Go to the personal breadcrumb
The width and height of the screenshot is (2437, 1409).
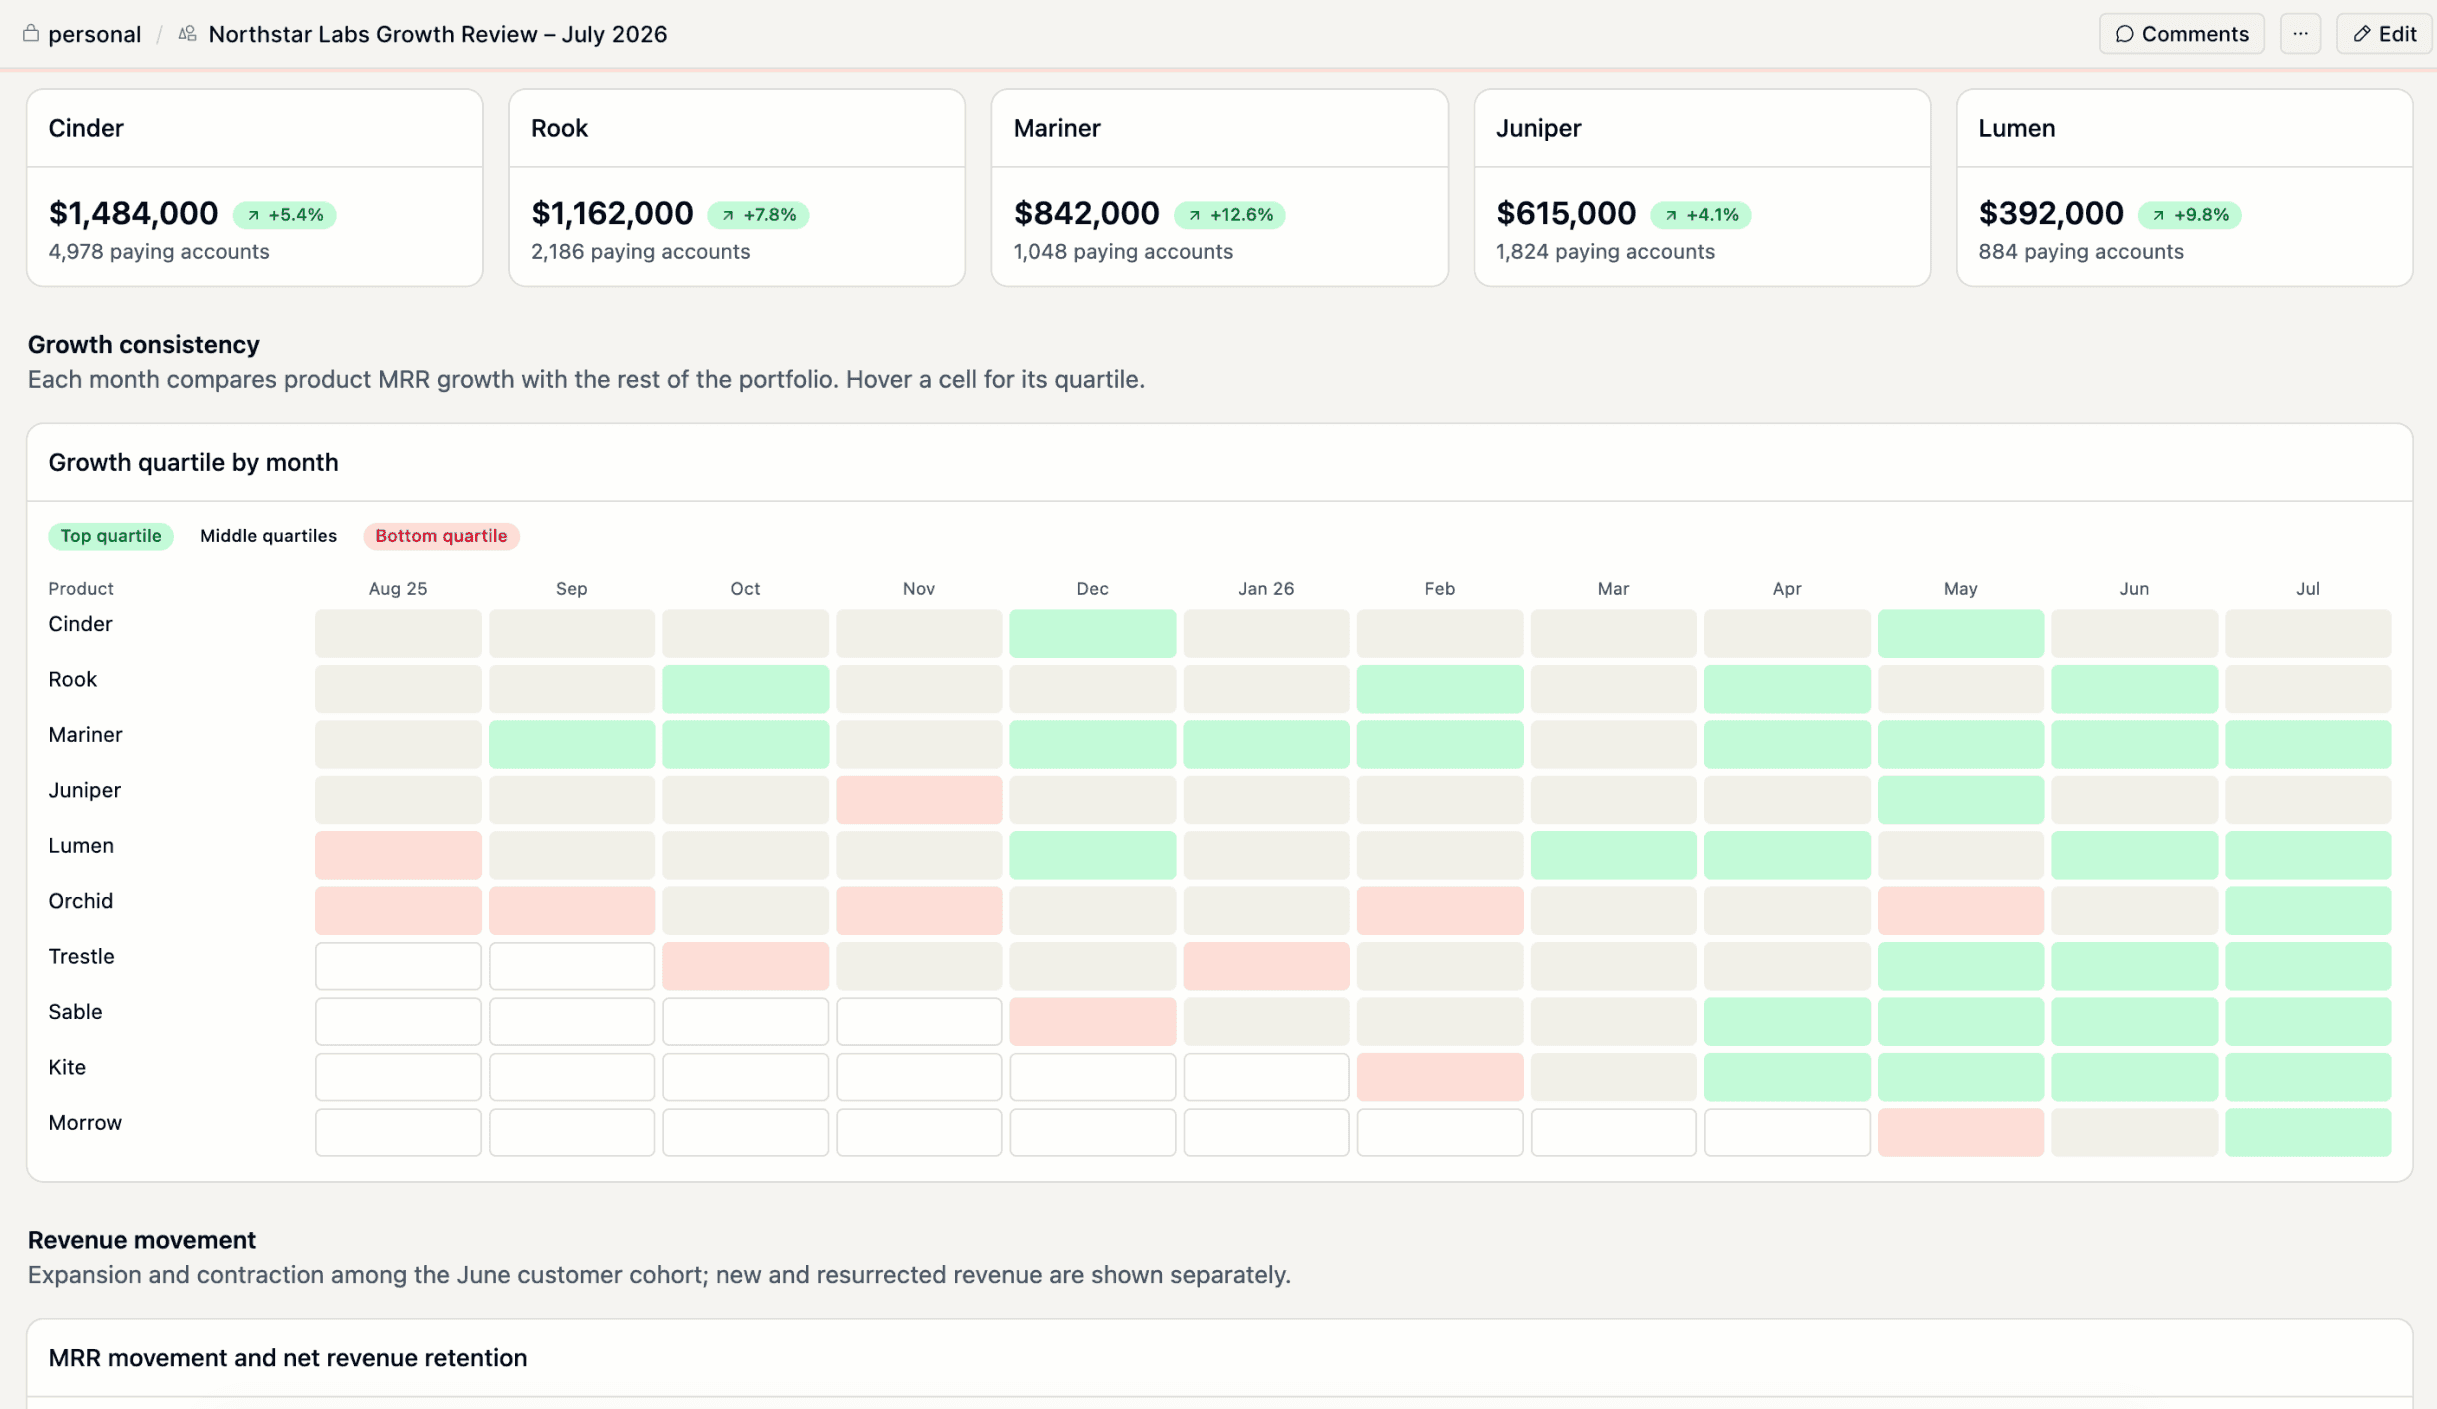pos(94,34)
